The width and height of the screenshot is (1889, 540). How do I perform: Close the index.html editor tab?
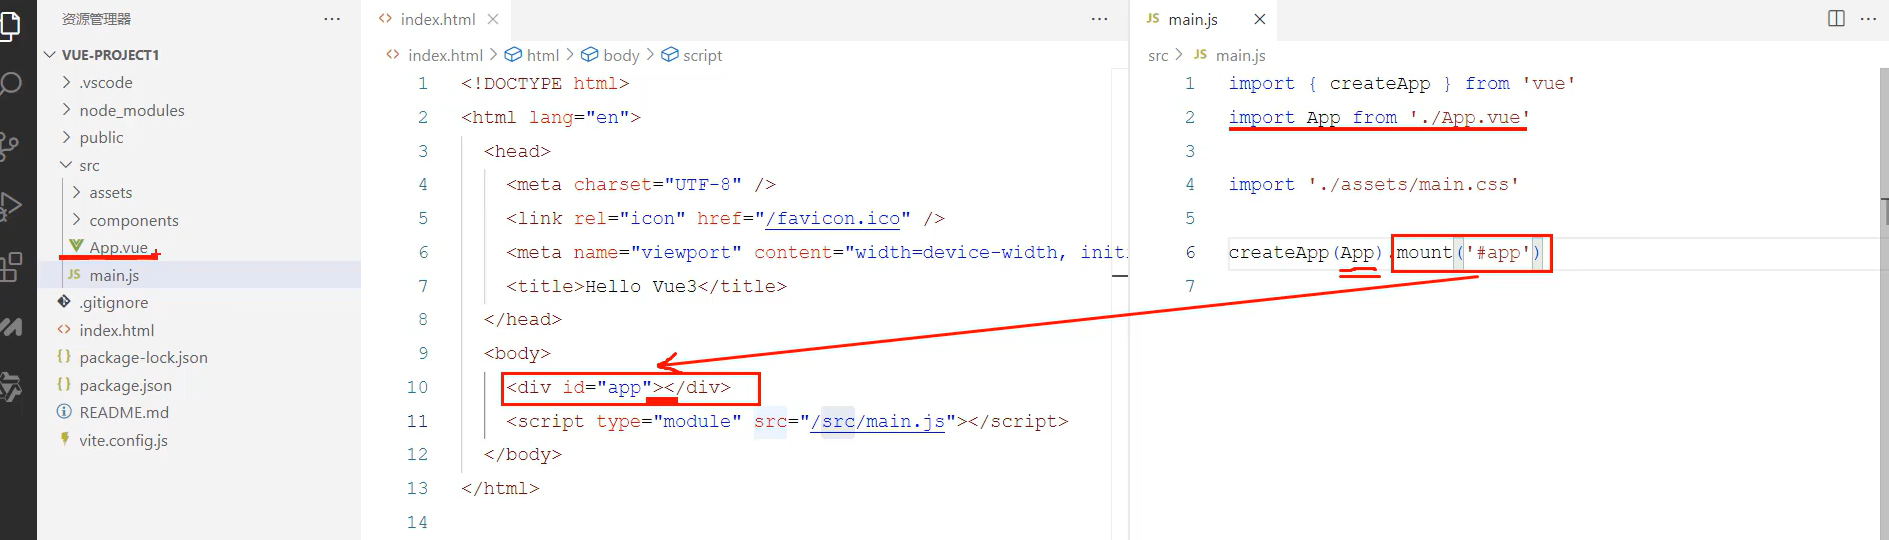(493, 19)
